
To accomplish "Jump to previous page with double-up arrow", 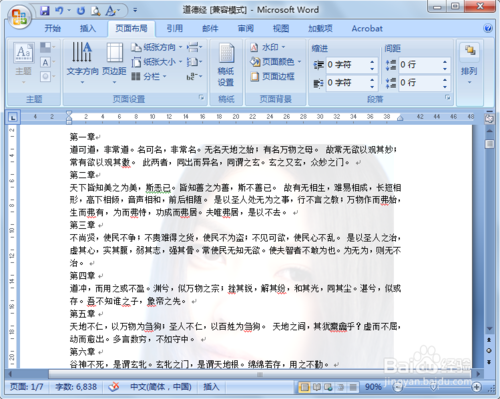I will tap(489, 340).
